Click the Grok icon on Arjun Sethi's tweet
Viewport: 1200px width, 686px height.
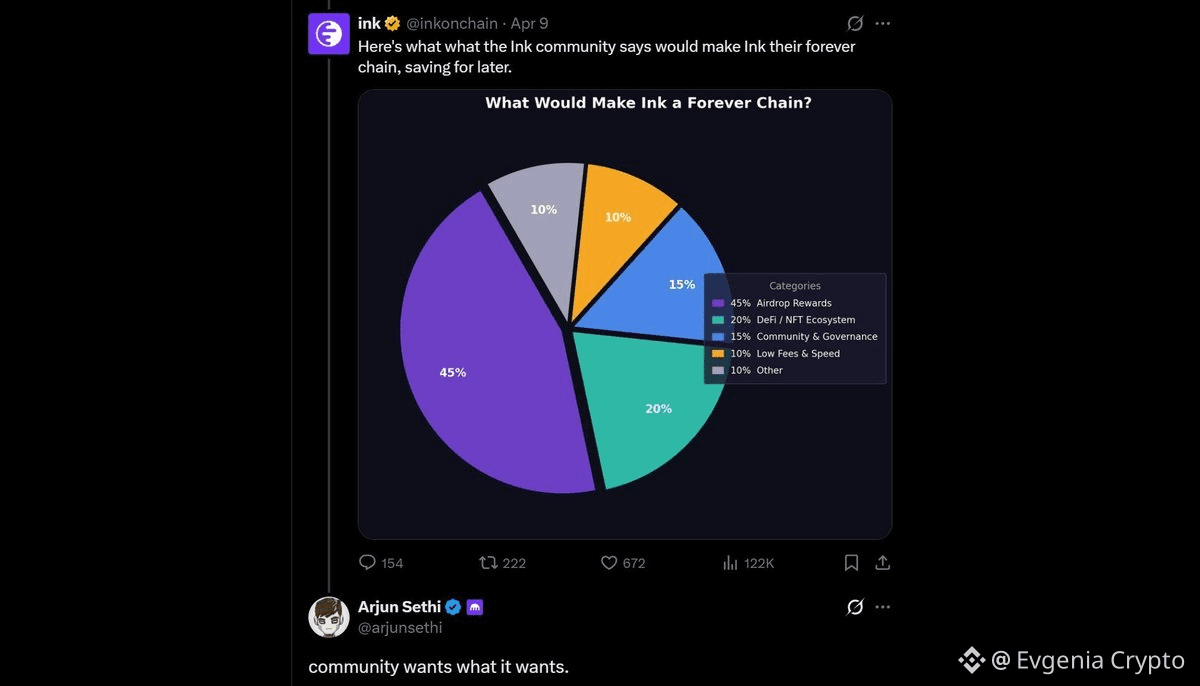855,607
